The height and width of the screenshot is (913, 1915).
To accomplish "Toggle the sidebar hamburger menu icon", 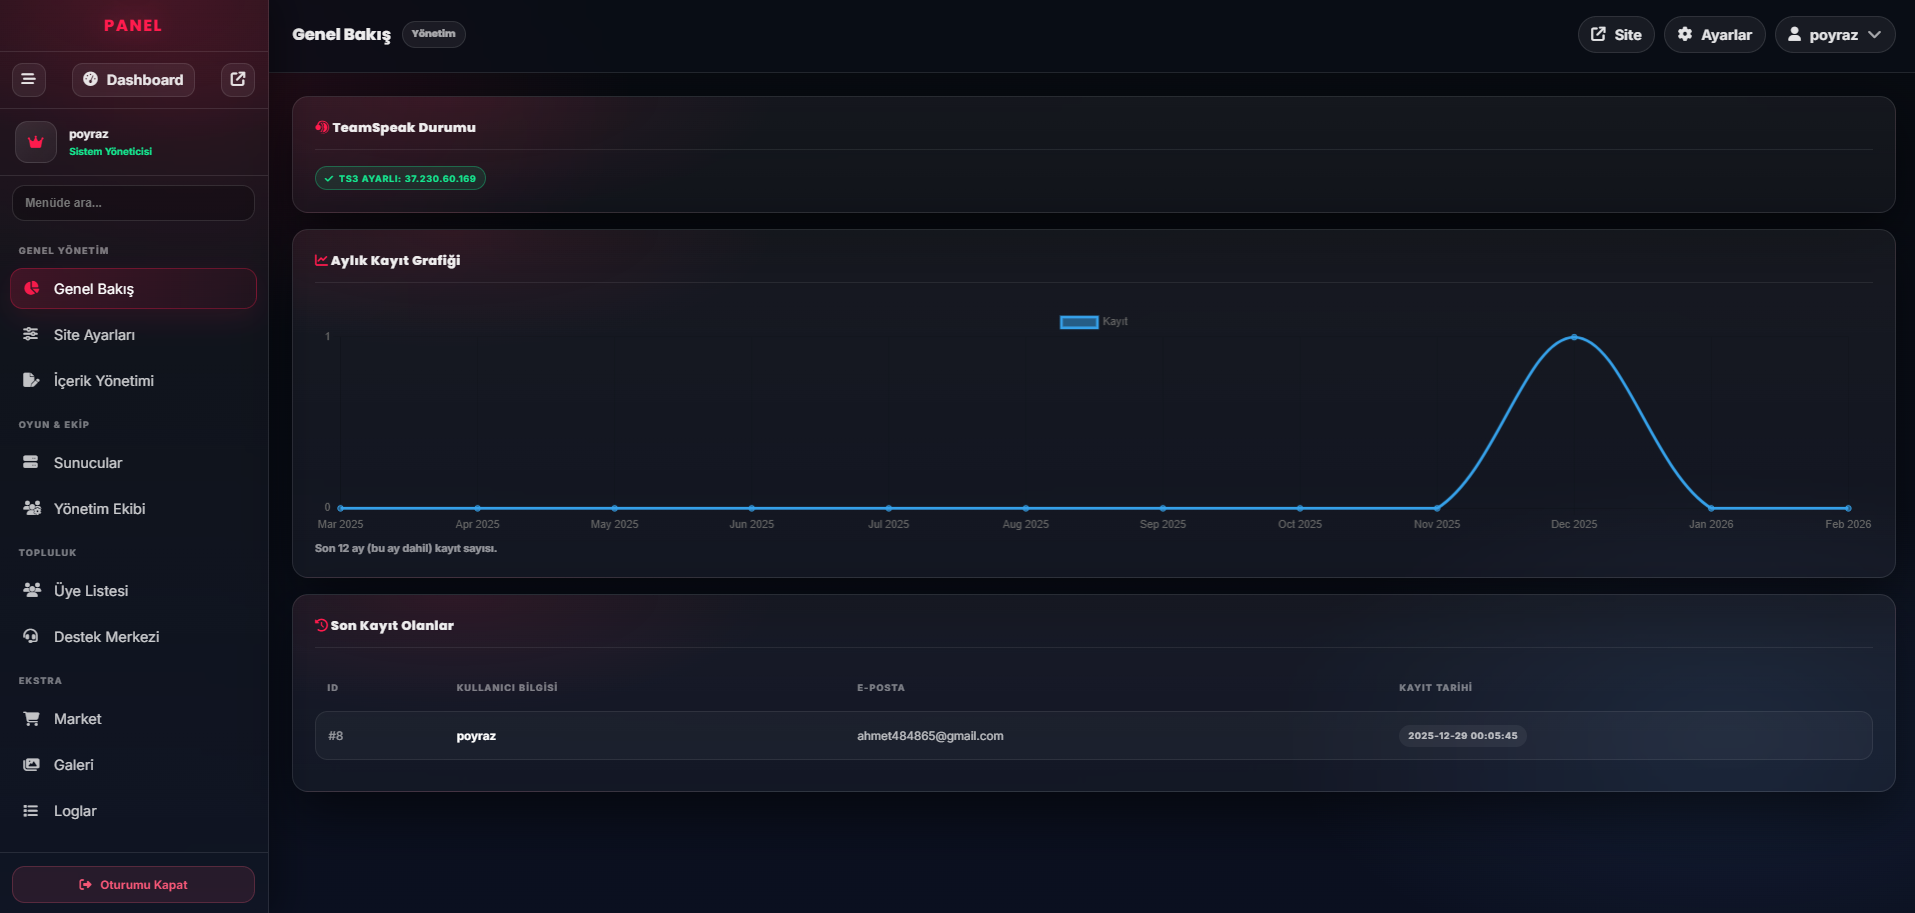I will pyautogui.click(x=29, y=79).
